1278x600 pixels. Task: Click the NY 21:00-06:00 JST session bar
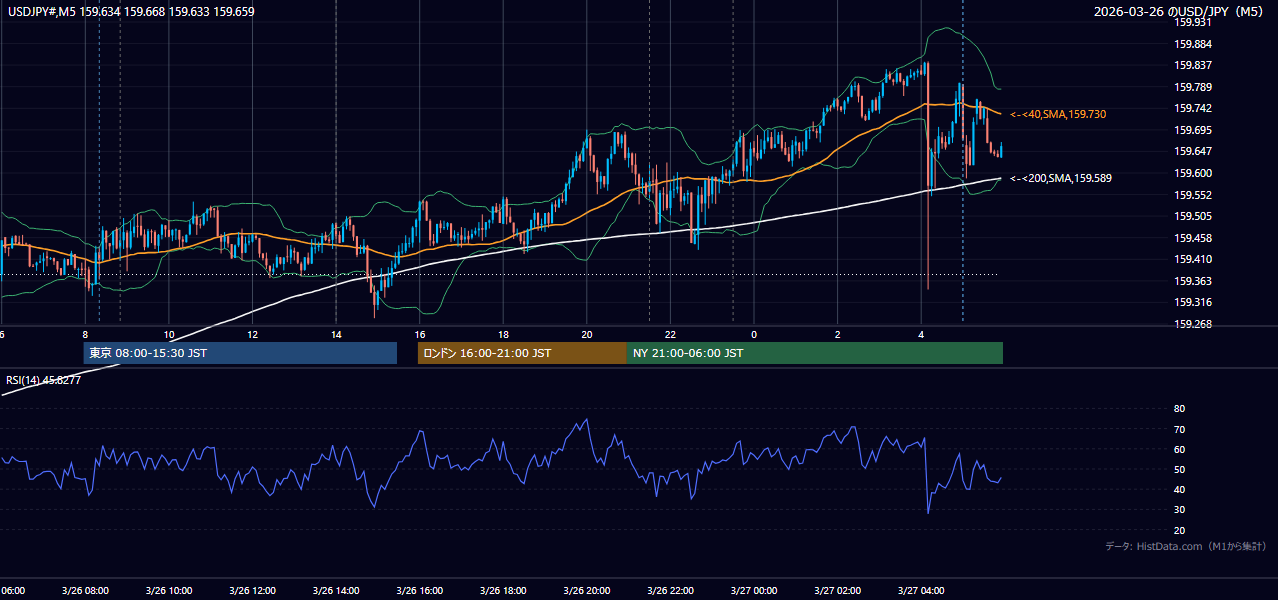[x=815, y=353]
